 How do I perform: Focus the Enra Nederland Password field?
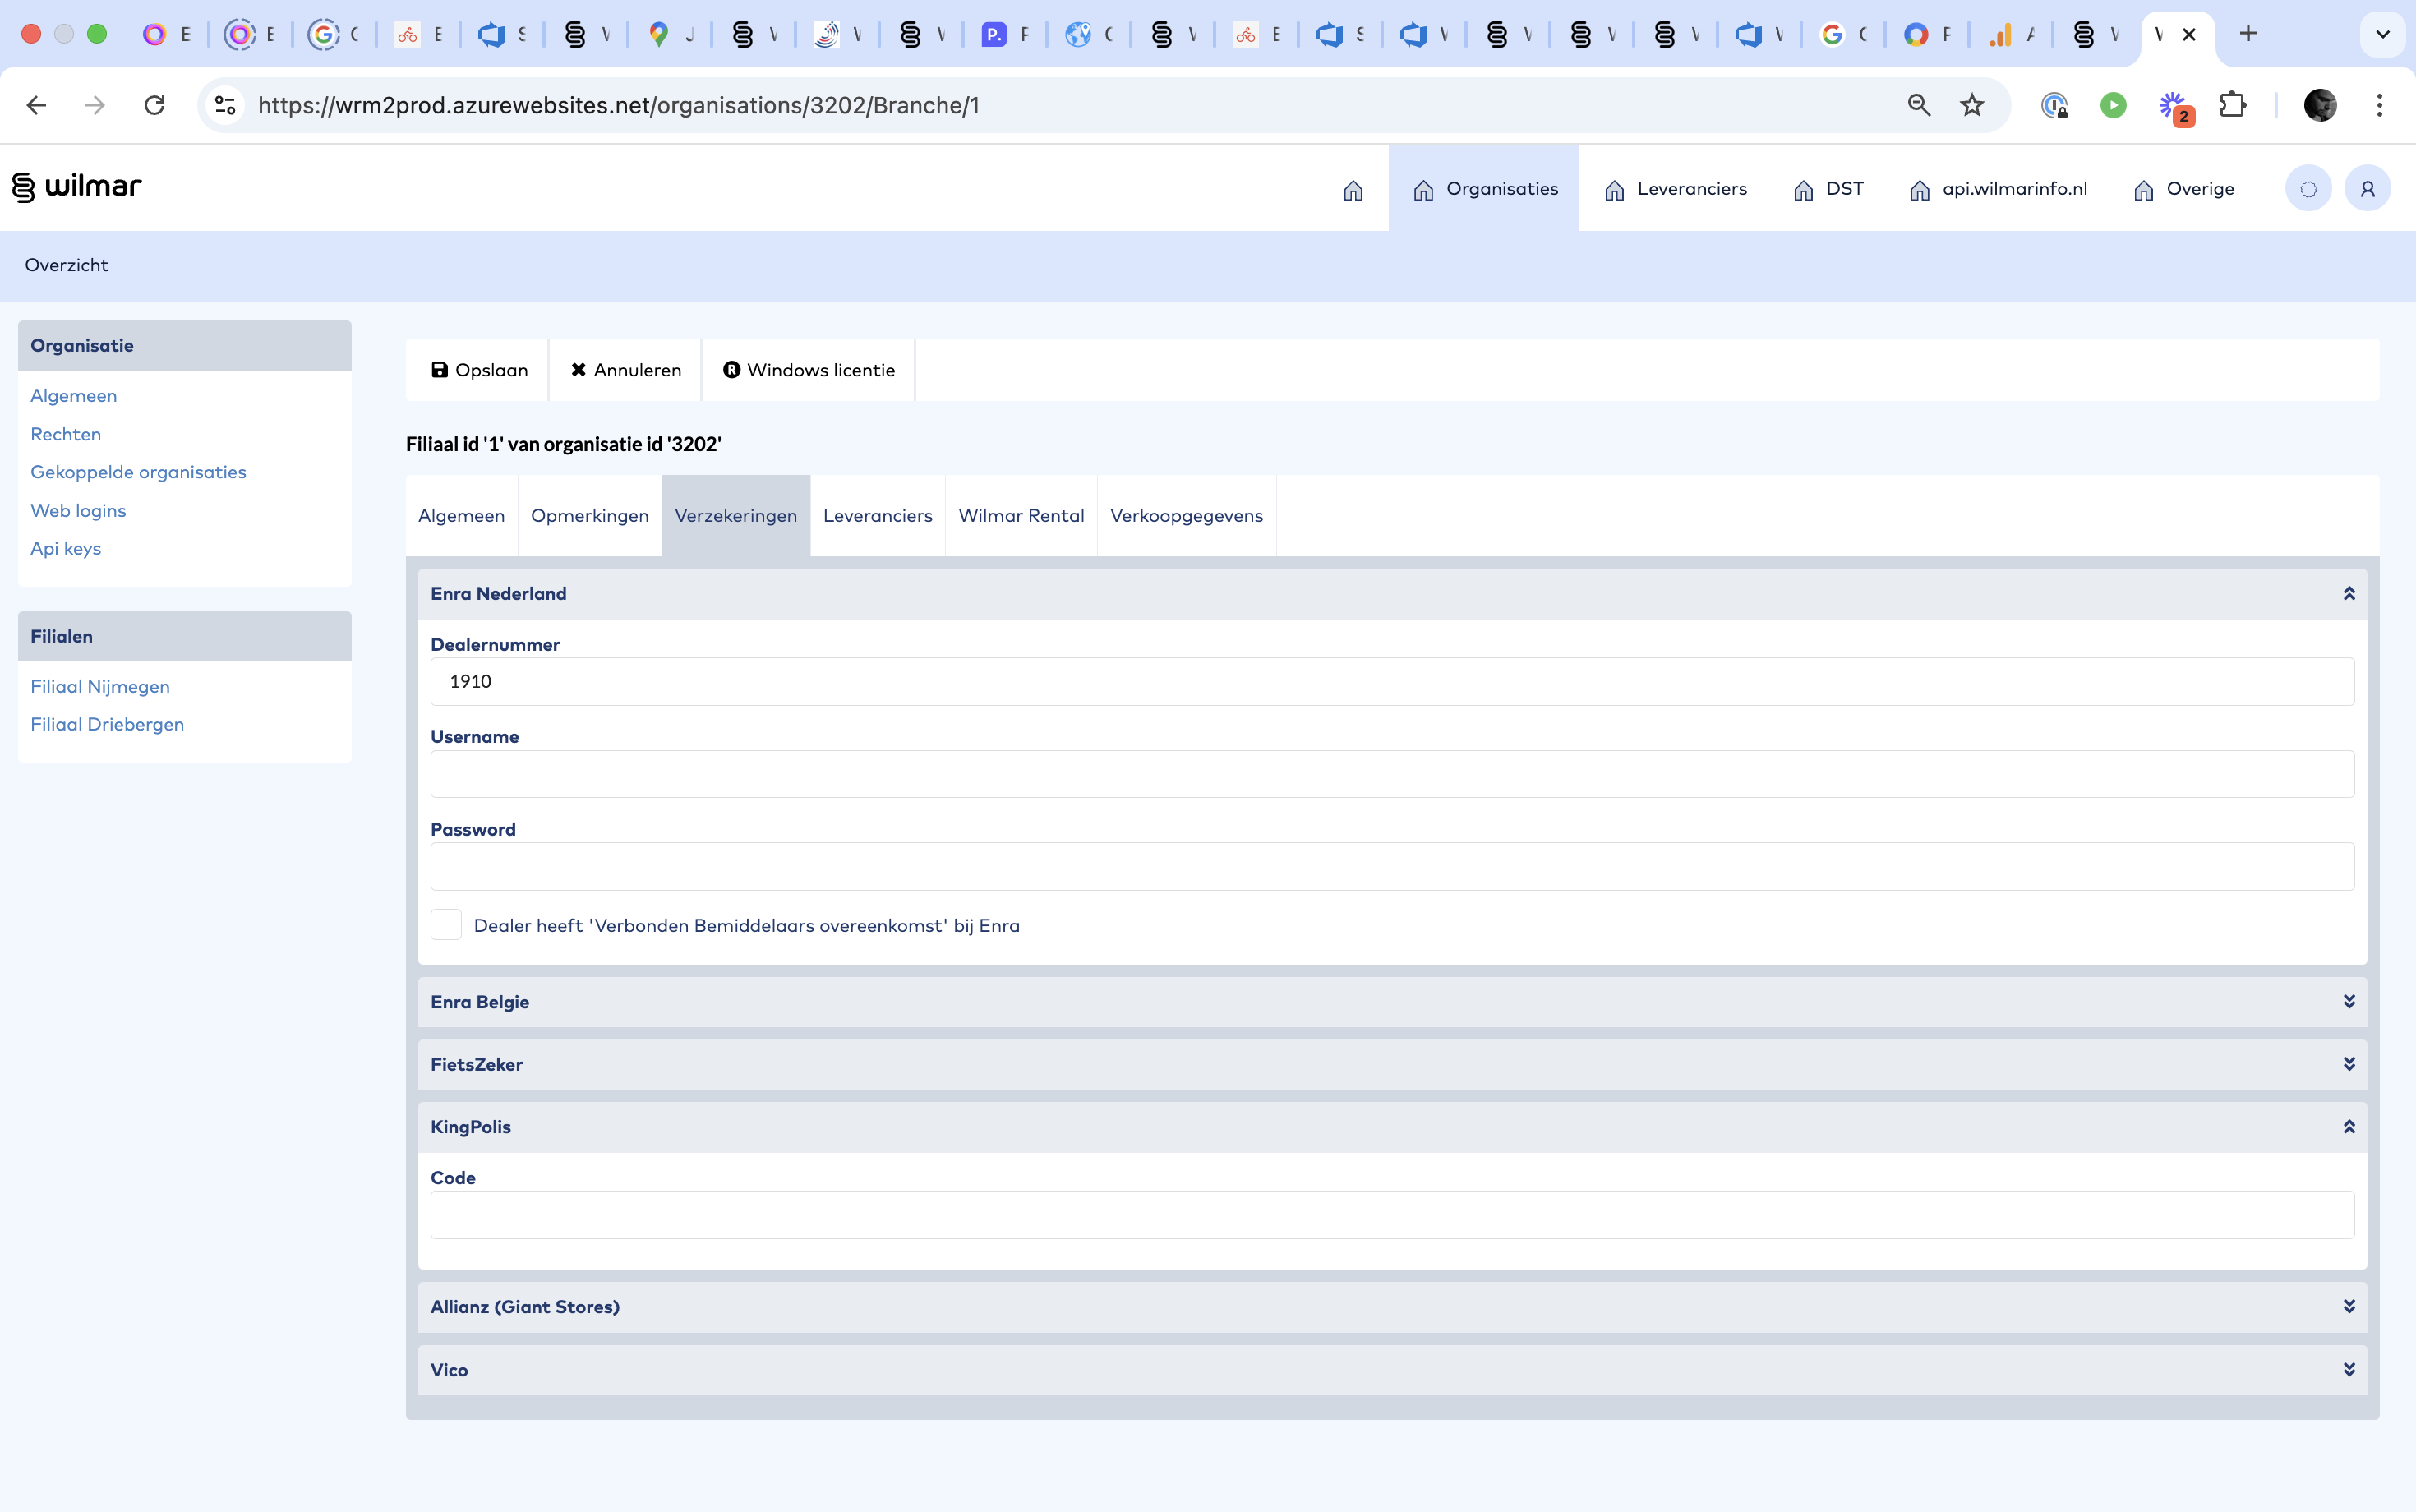(1392, 867)
